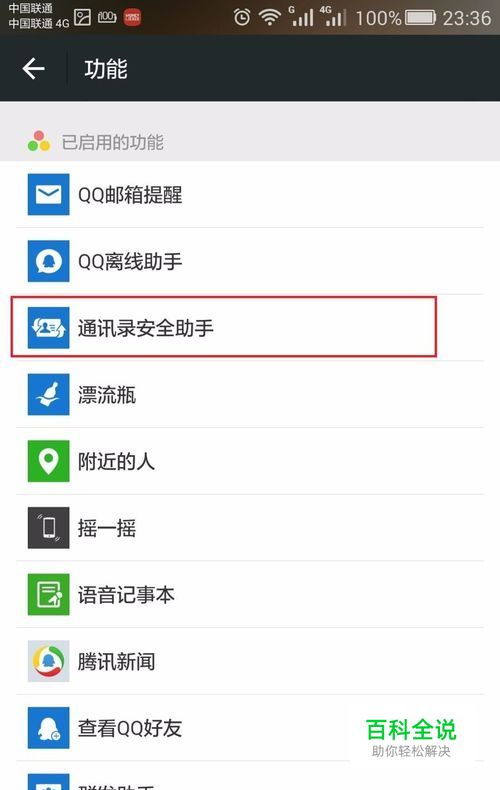
Task: Open the 漂流瓶 feature
Action: click(x=250, y=394)
